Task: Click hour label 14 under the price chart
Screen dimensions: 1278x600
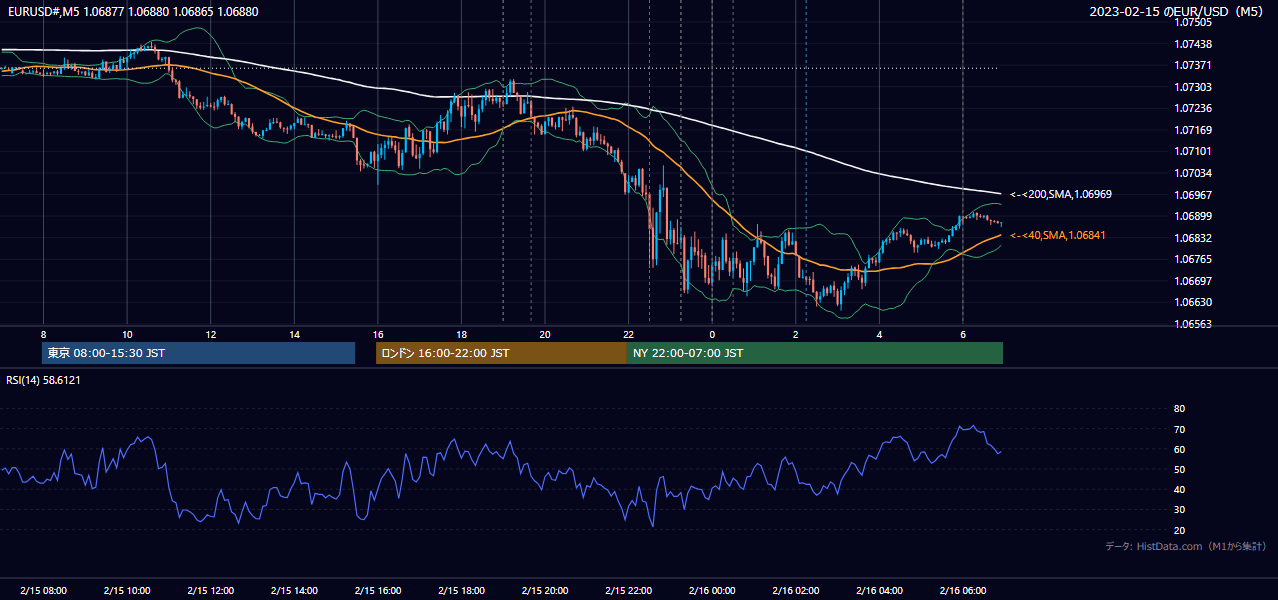Action: 294,334
